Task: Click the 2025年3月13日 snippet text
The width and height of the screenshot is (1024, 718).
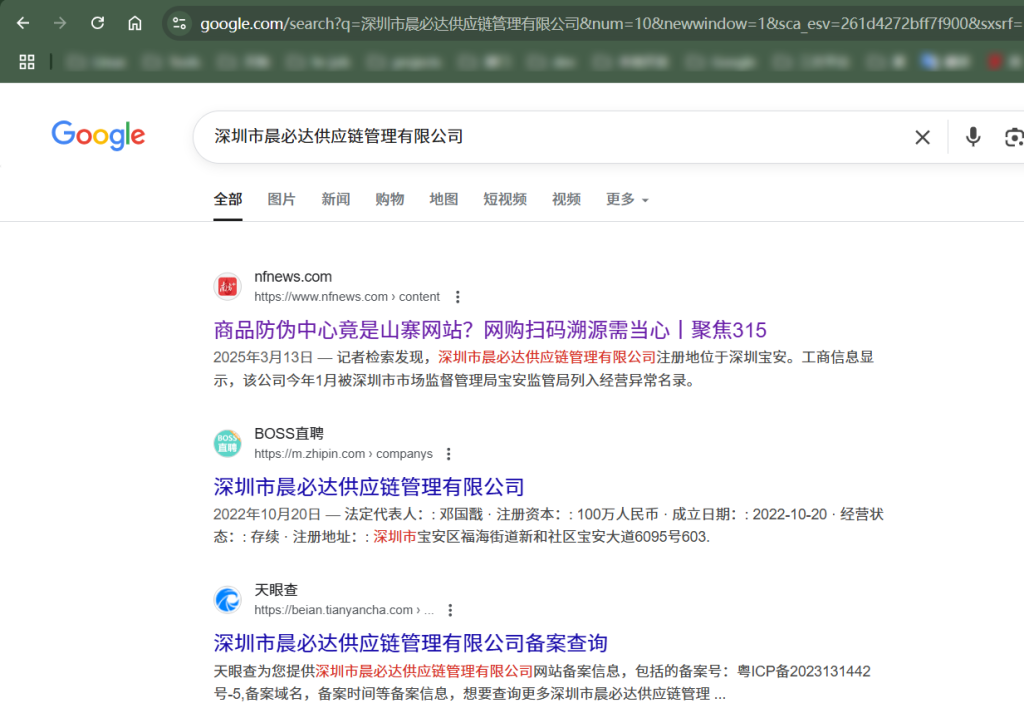Action: tap(263, 357)
